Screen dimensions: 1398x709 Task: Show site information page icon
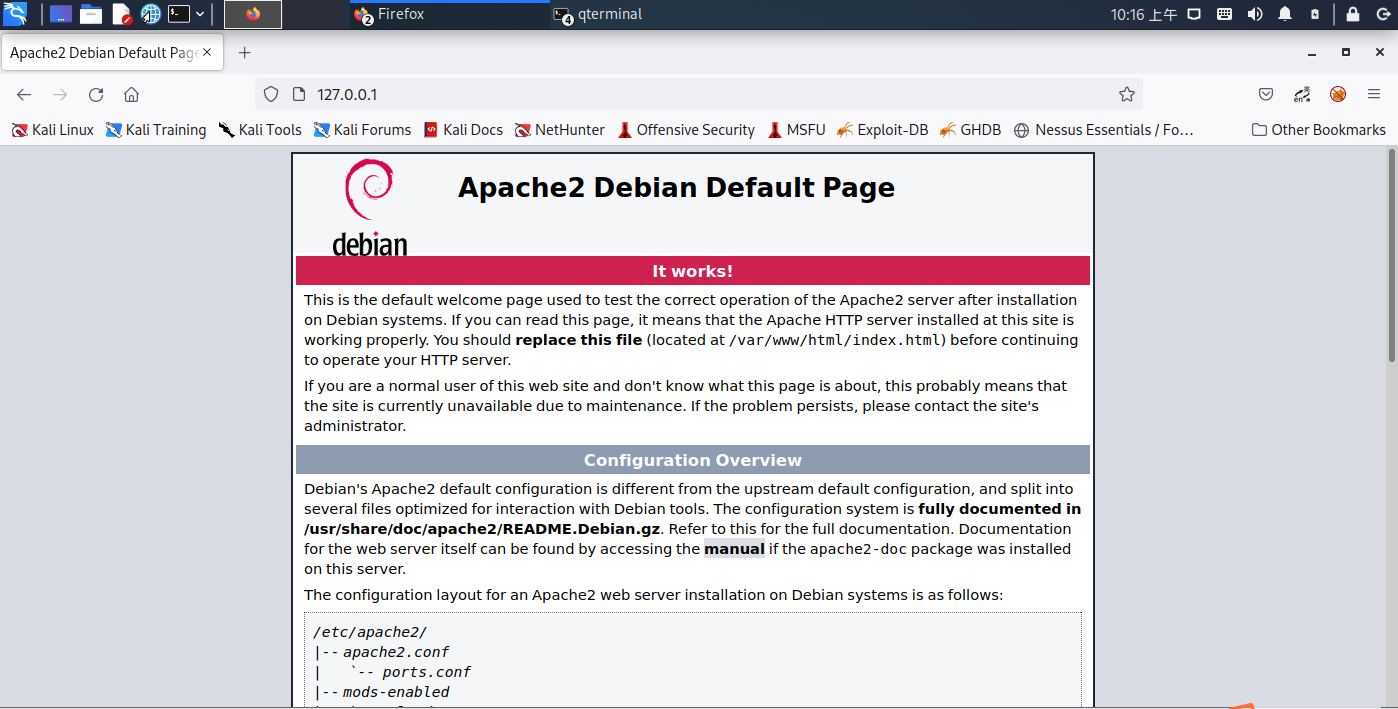click(297, 94)
